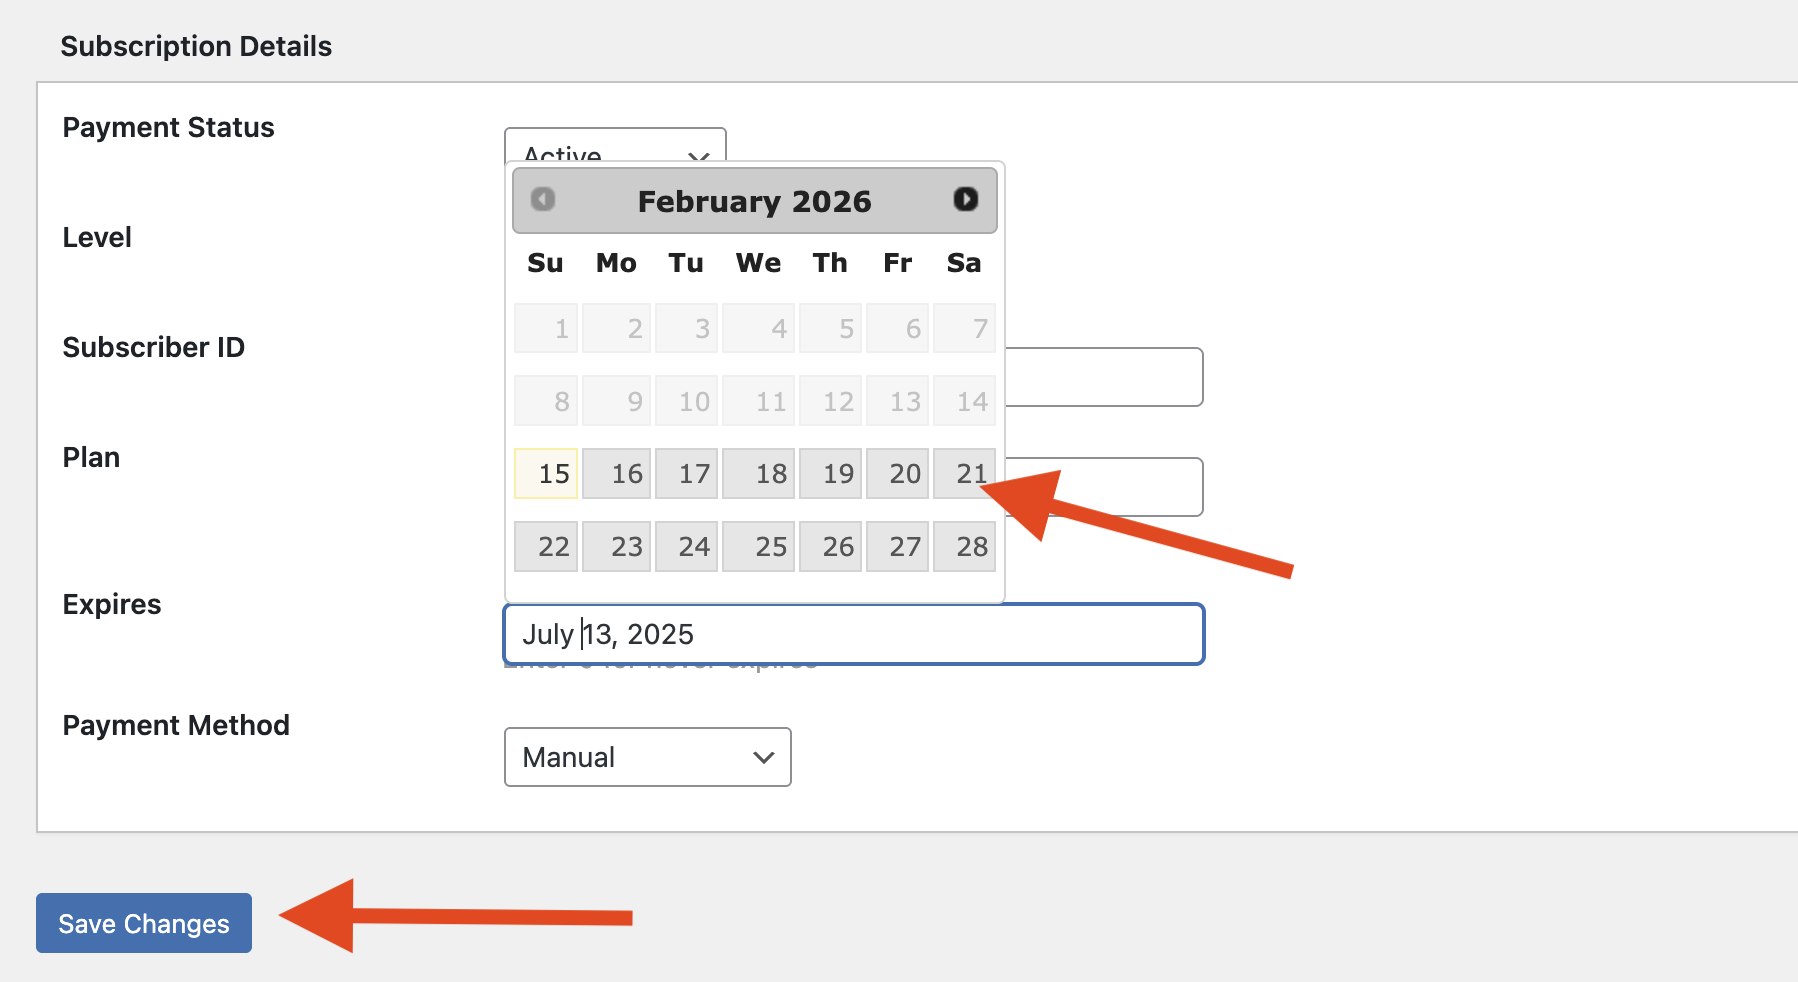
Task: Pick February 28 date
Action: (x=964, y=546)
